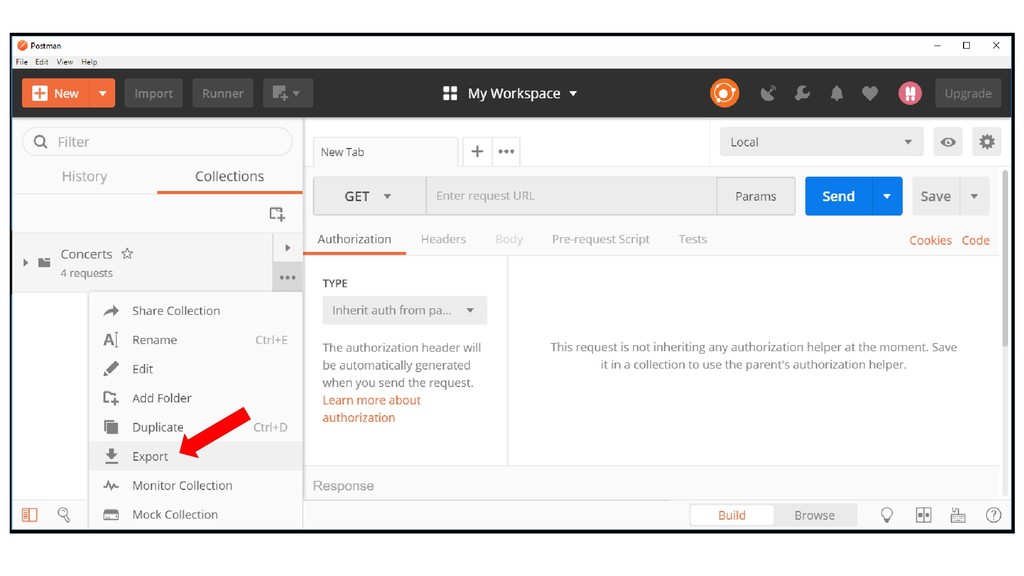Add a new request tab

(x=477, y=152)
